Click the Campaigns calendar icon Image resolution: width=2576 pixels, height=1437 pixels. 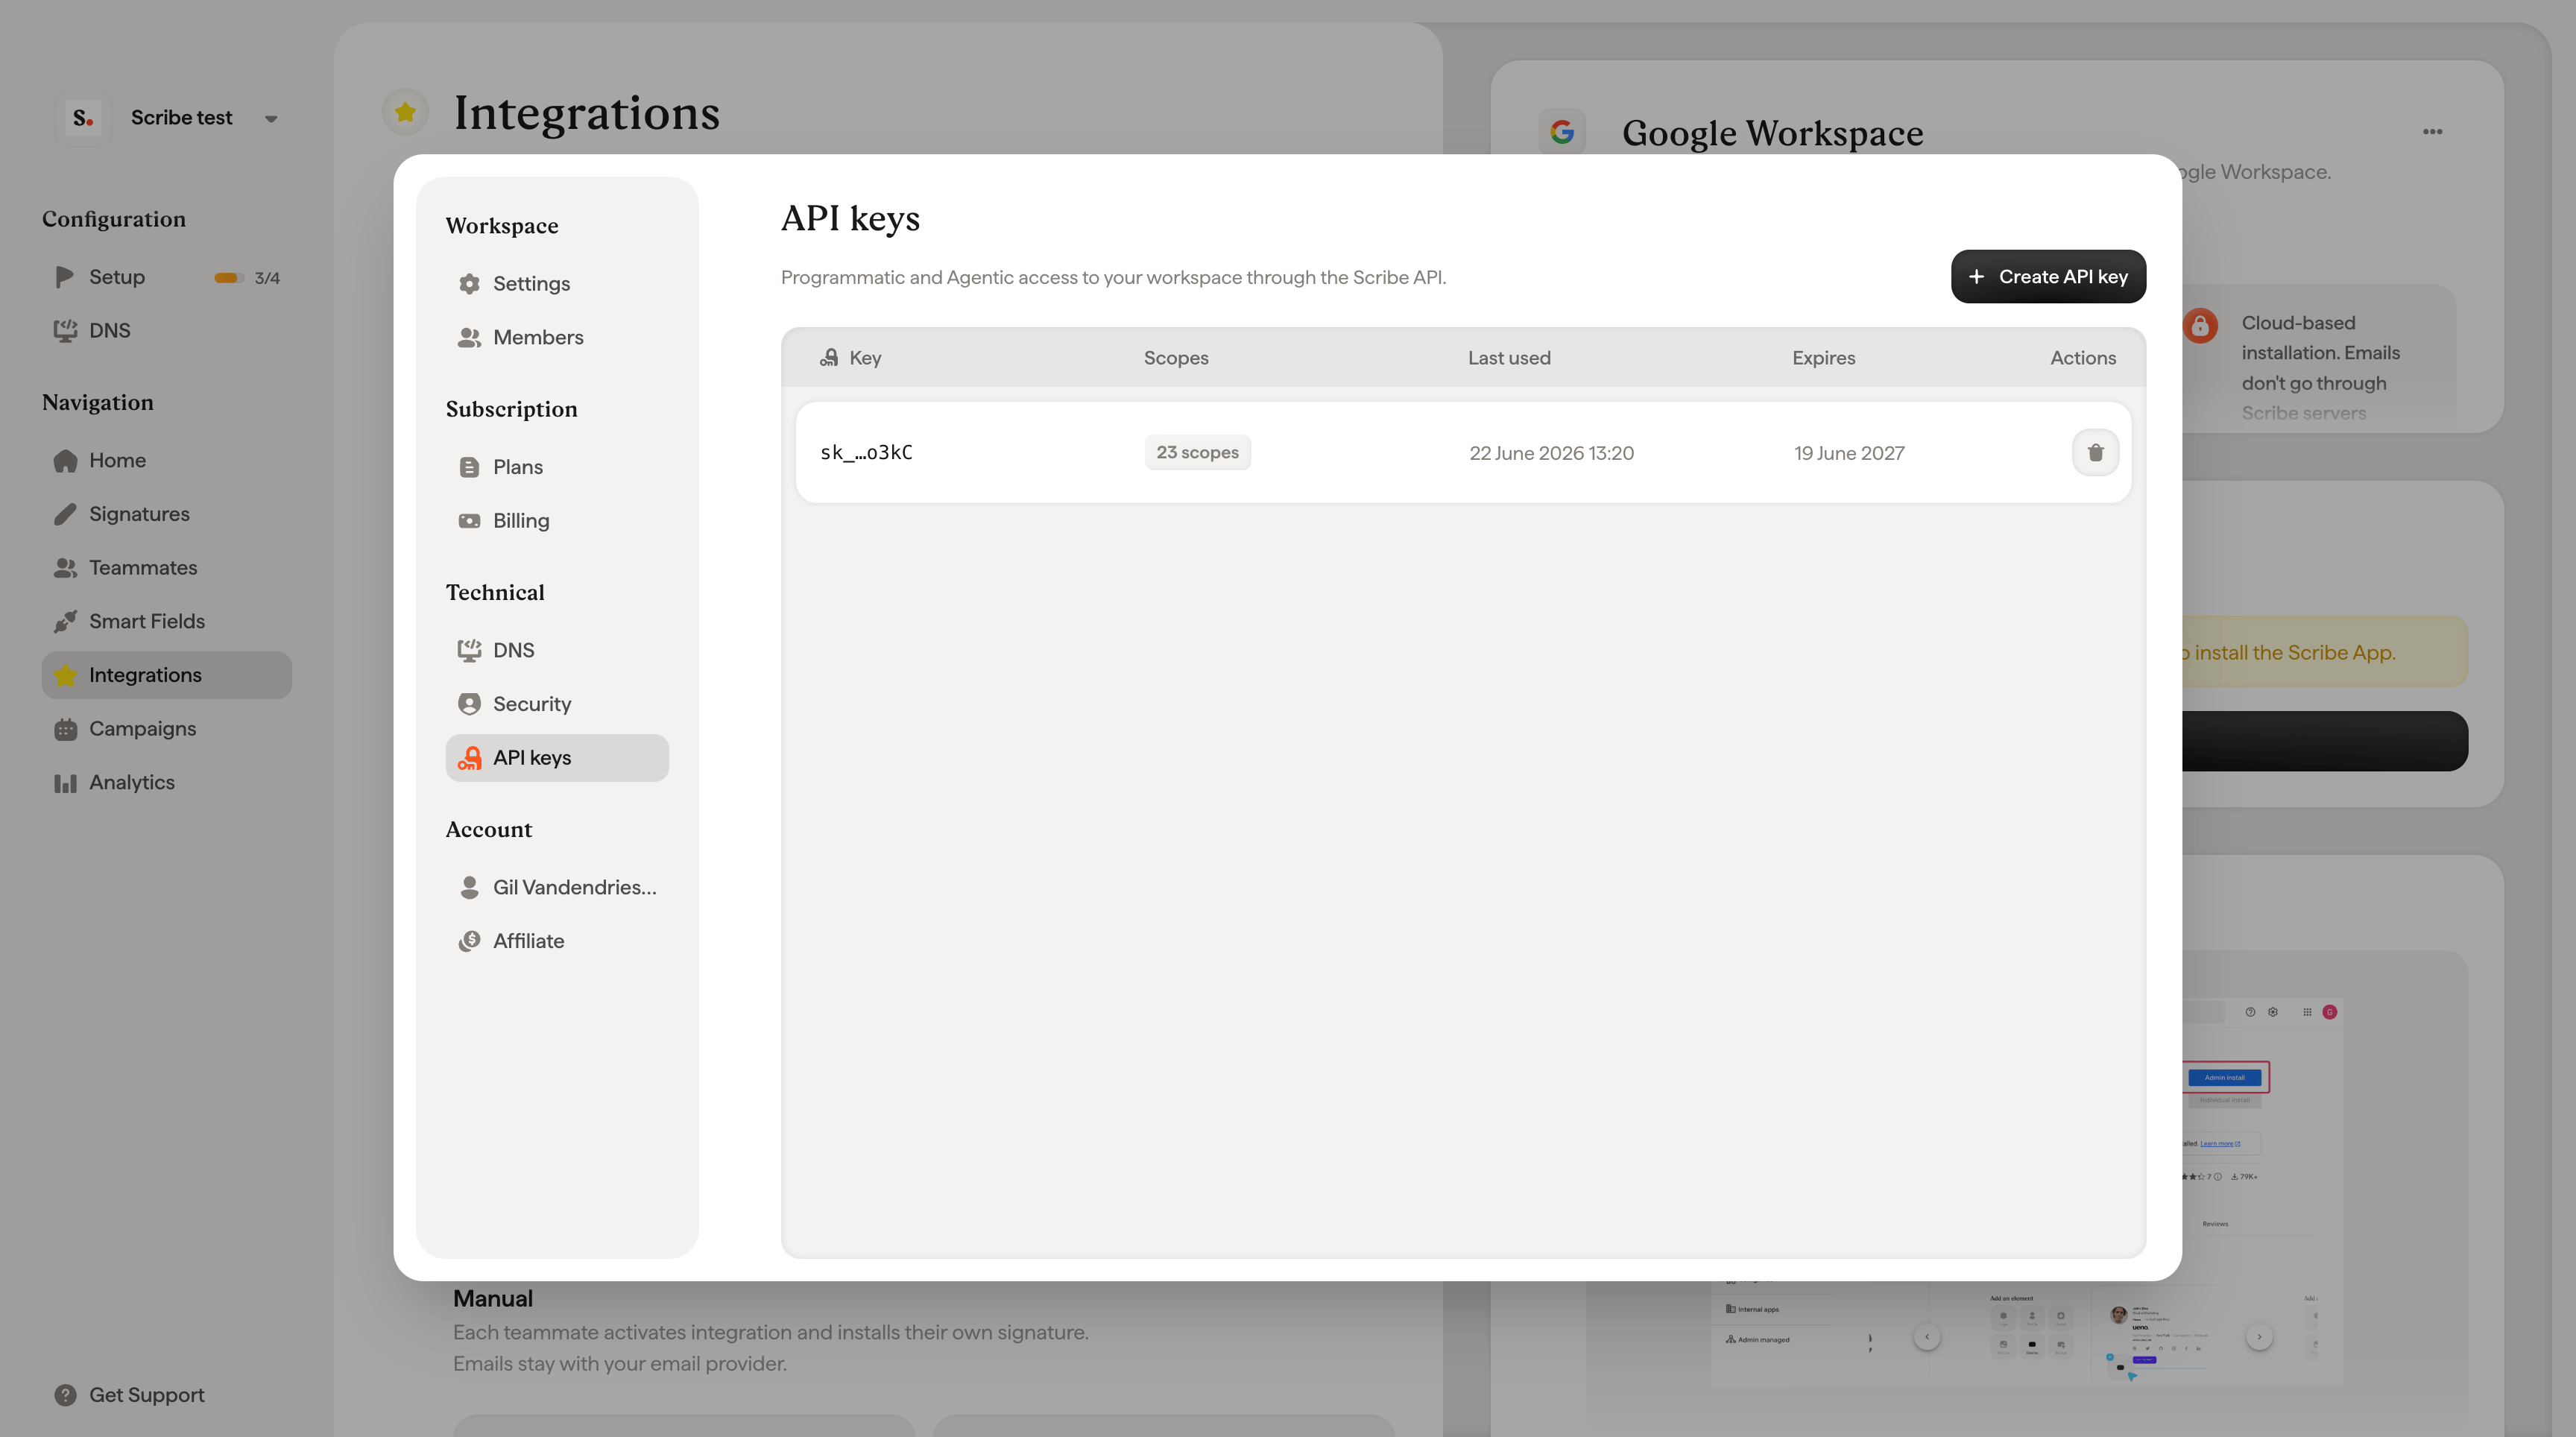[65, 729]
